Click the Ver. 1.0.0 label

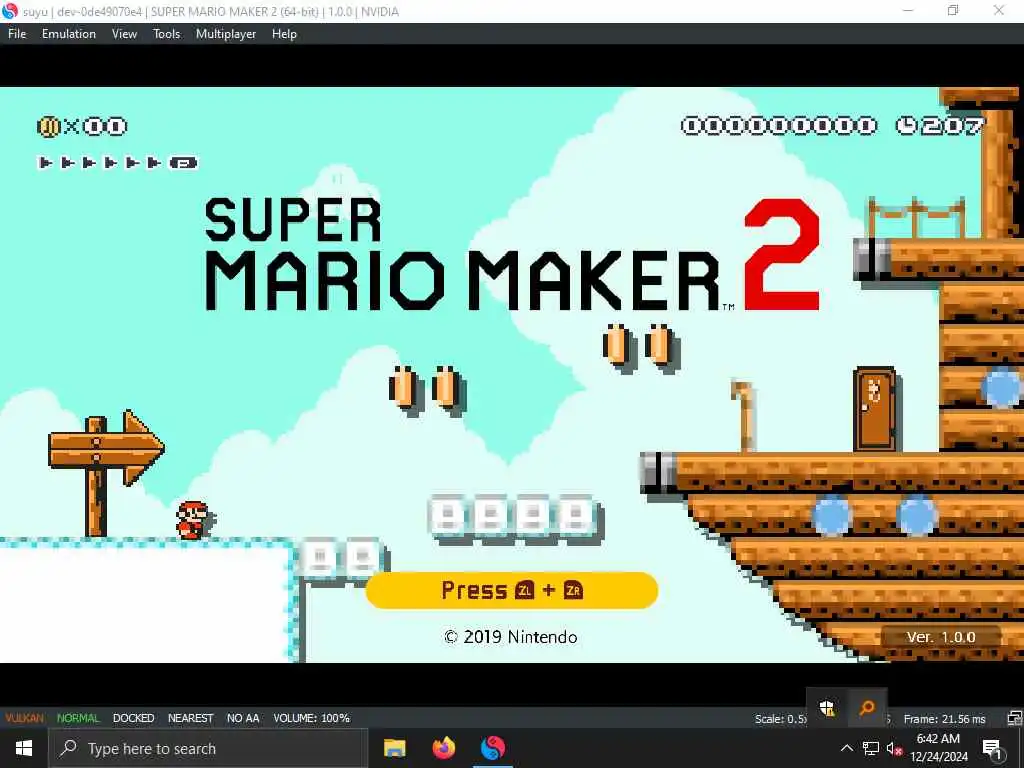click(x=940, y=637)
